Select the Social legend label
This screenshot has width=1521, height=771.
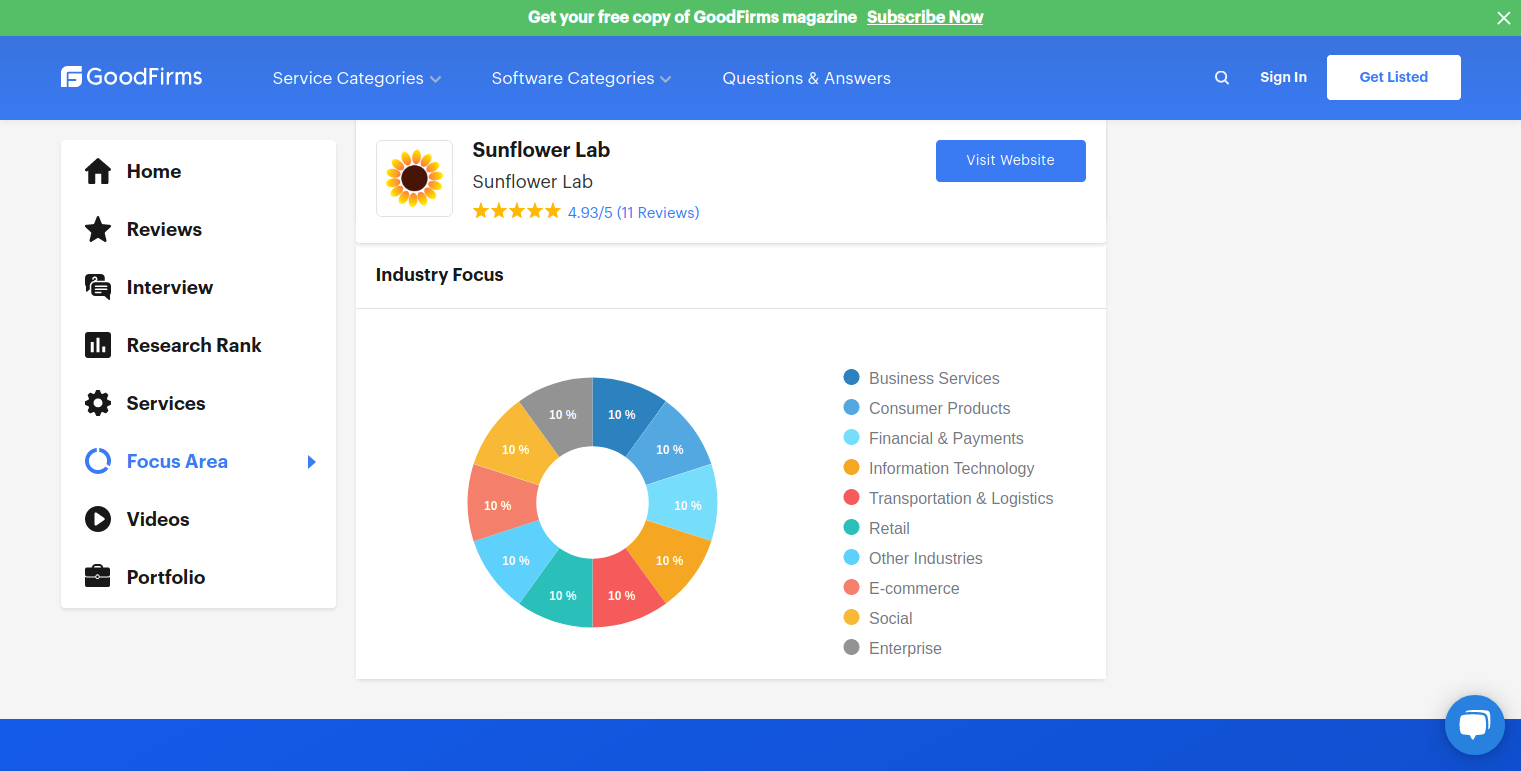pyautogui.click(x=890, y=618)
